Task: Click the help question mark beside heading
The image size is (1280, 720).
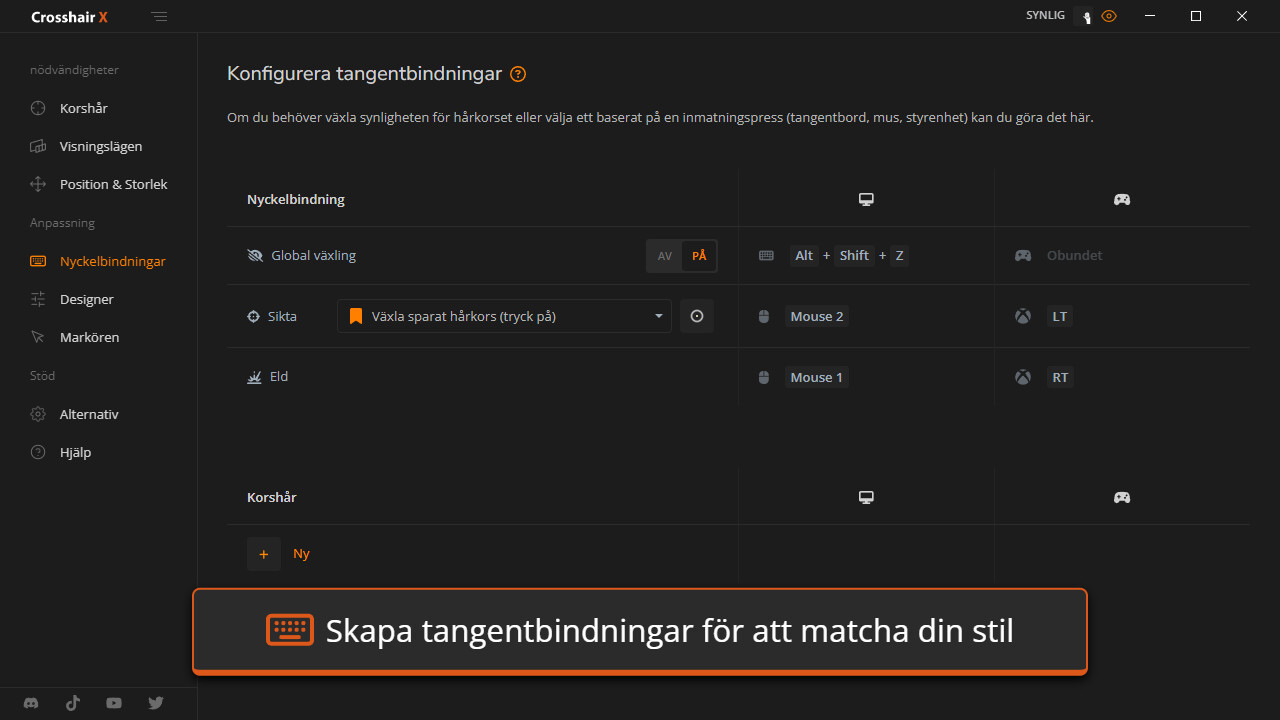Action: (x=518, y=74)
